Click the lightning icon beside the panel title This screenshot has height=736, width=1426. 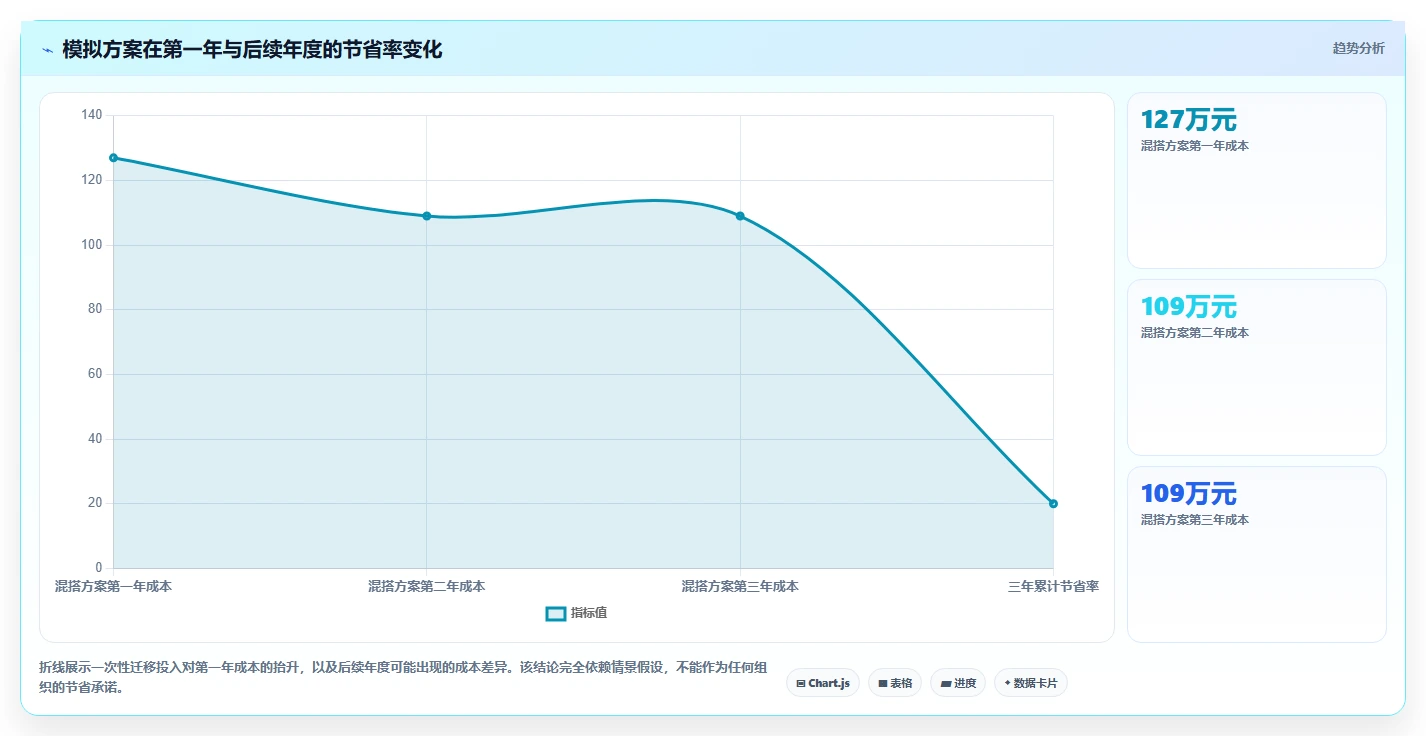coord(47,50)
